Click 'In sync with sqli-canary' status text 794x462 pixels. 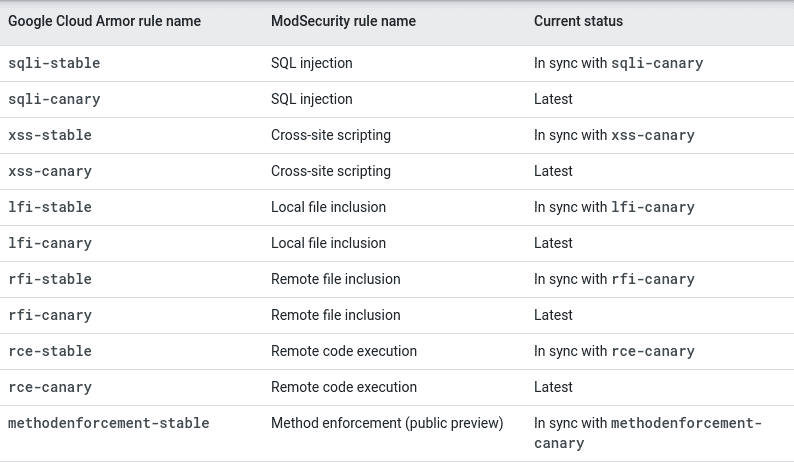click(618, 63)
